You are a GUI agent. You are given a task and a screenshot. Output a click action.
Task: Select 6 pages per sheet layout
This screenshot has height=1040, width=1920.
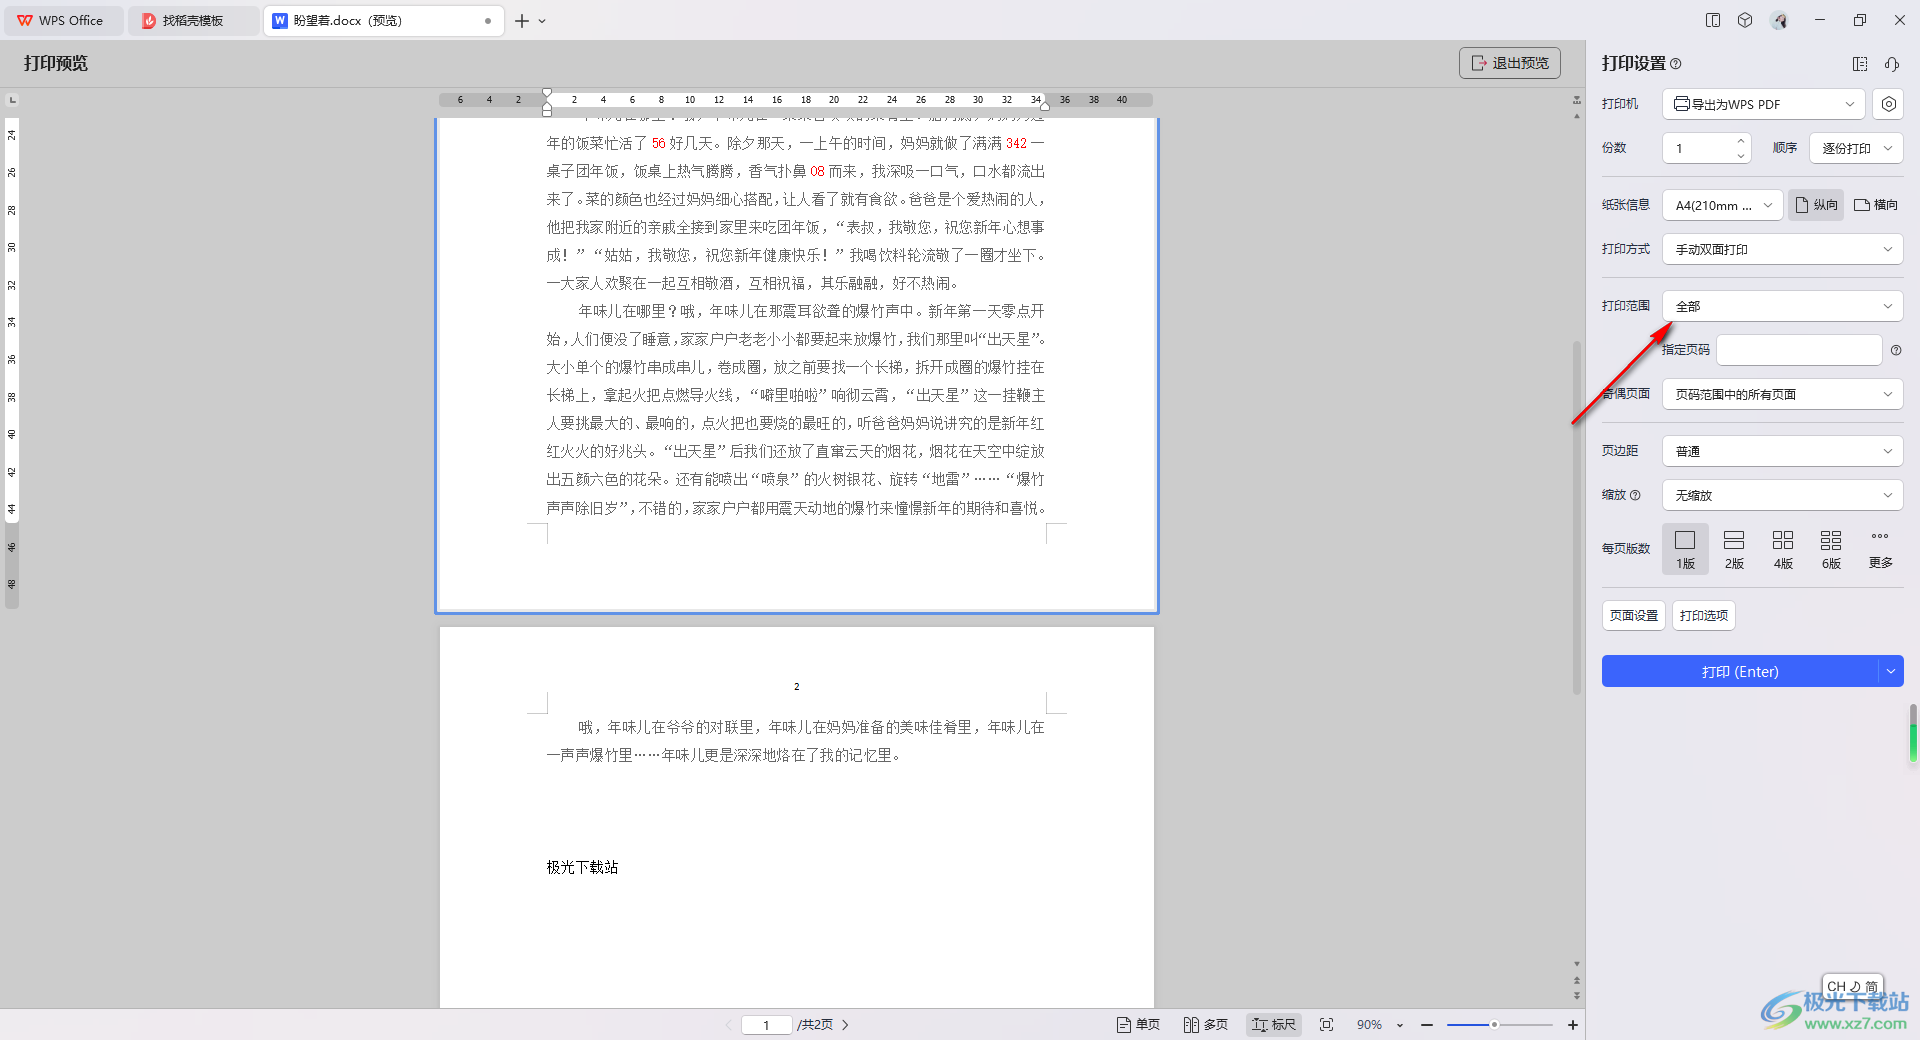coord(1831,549)
